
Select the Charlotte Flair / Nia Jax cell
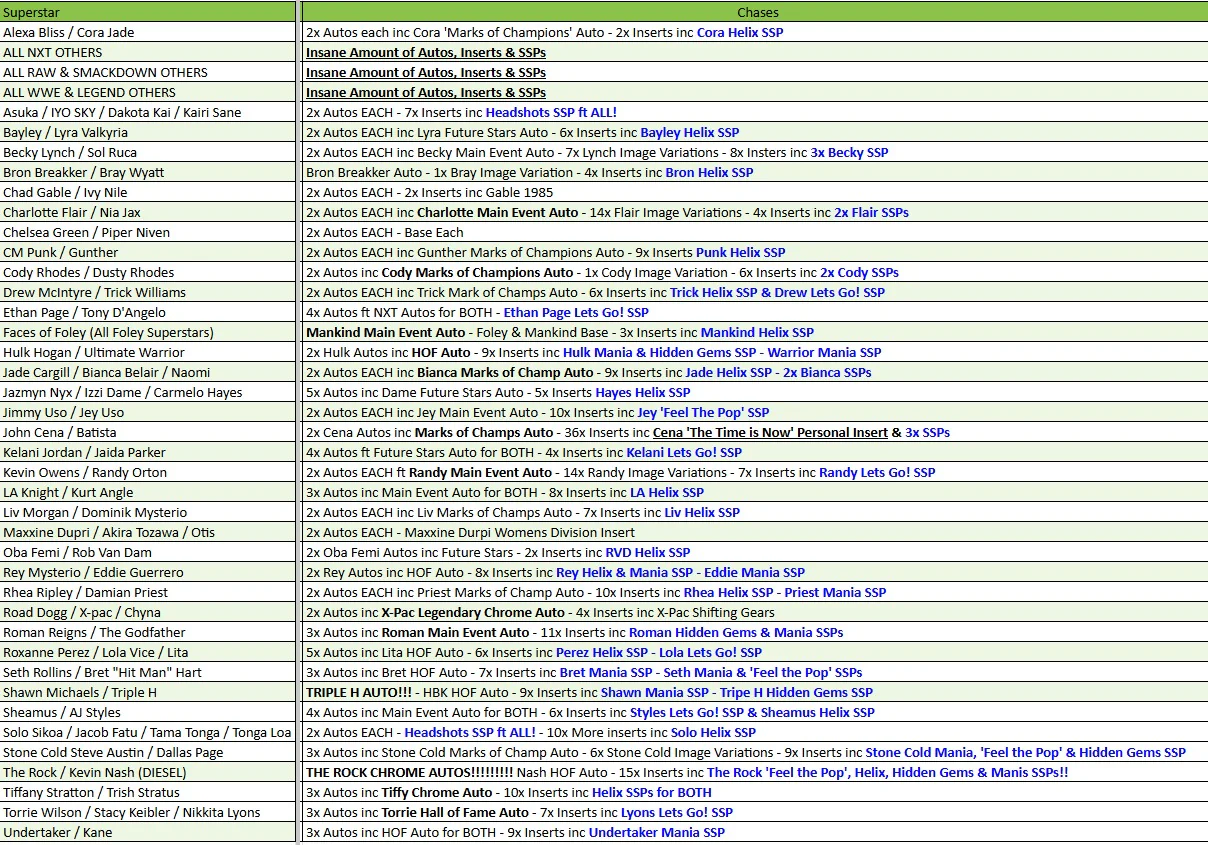pos(148,212)
